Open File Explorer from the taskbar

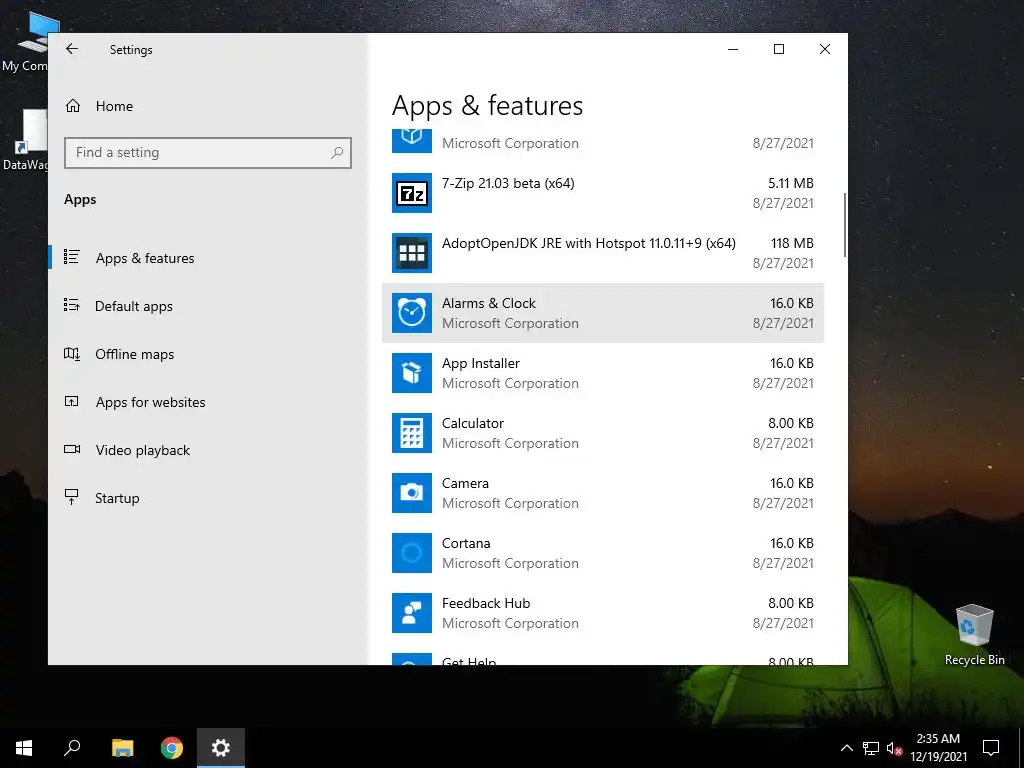point(122,748)
